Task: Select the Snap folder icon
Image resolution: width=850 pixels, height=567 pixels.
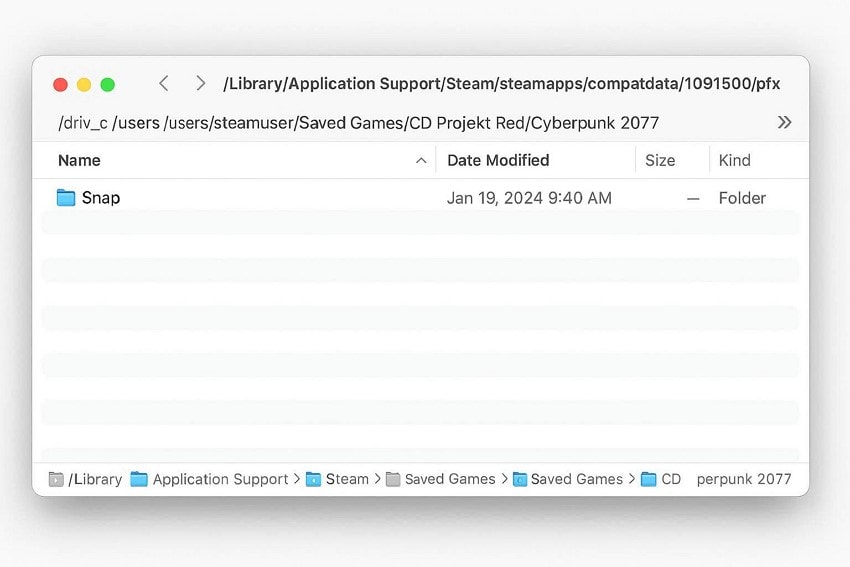Action: (x=66, y=198)
